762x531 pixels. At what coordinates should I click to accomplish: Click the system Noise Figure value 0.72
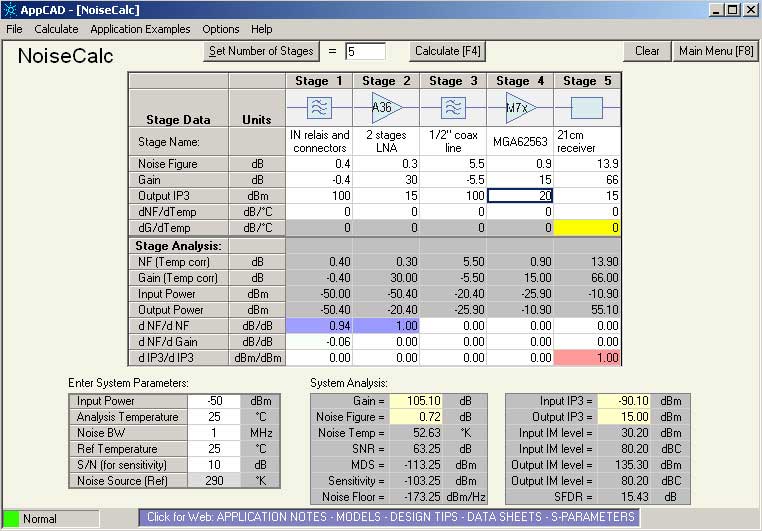(x=416, y=417)
